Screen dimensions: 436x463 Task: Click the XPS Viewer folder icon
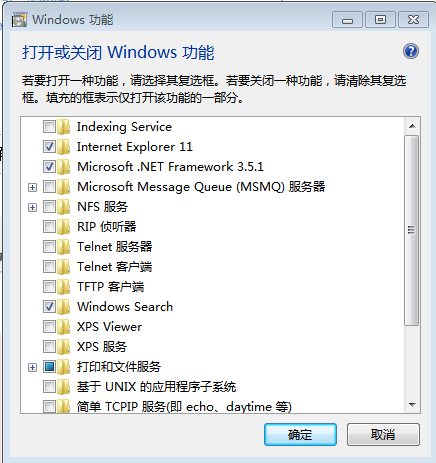point(63,327)
